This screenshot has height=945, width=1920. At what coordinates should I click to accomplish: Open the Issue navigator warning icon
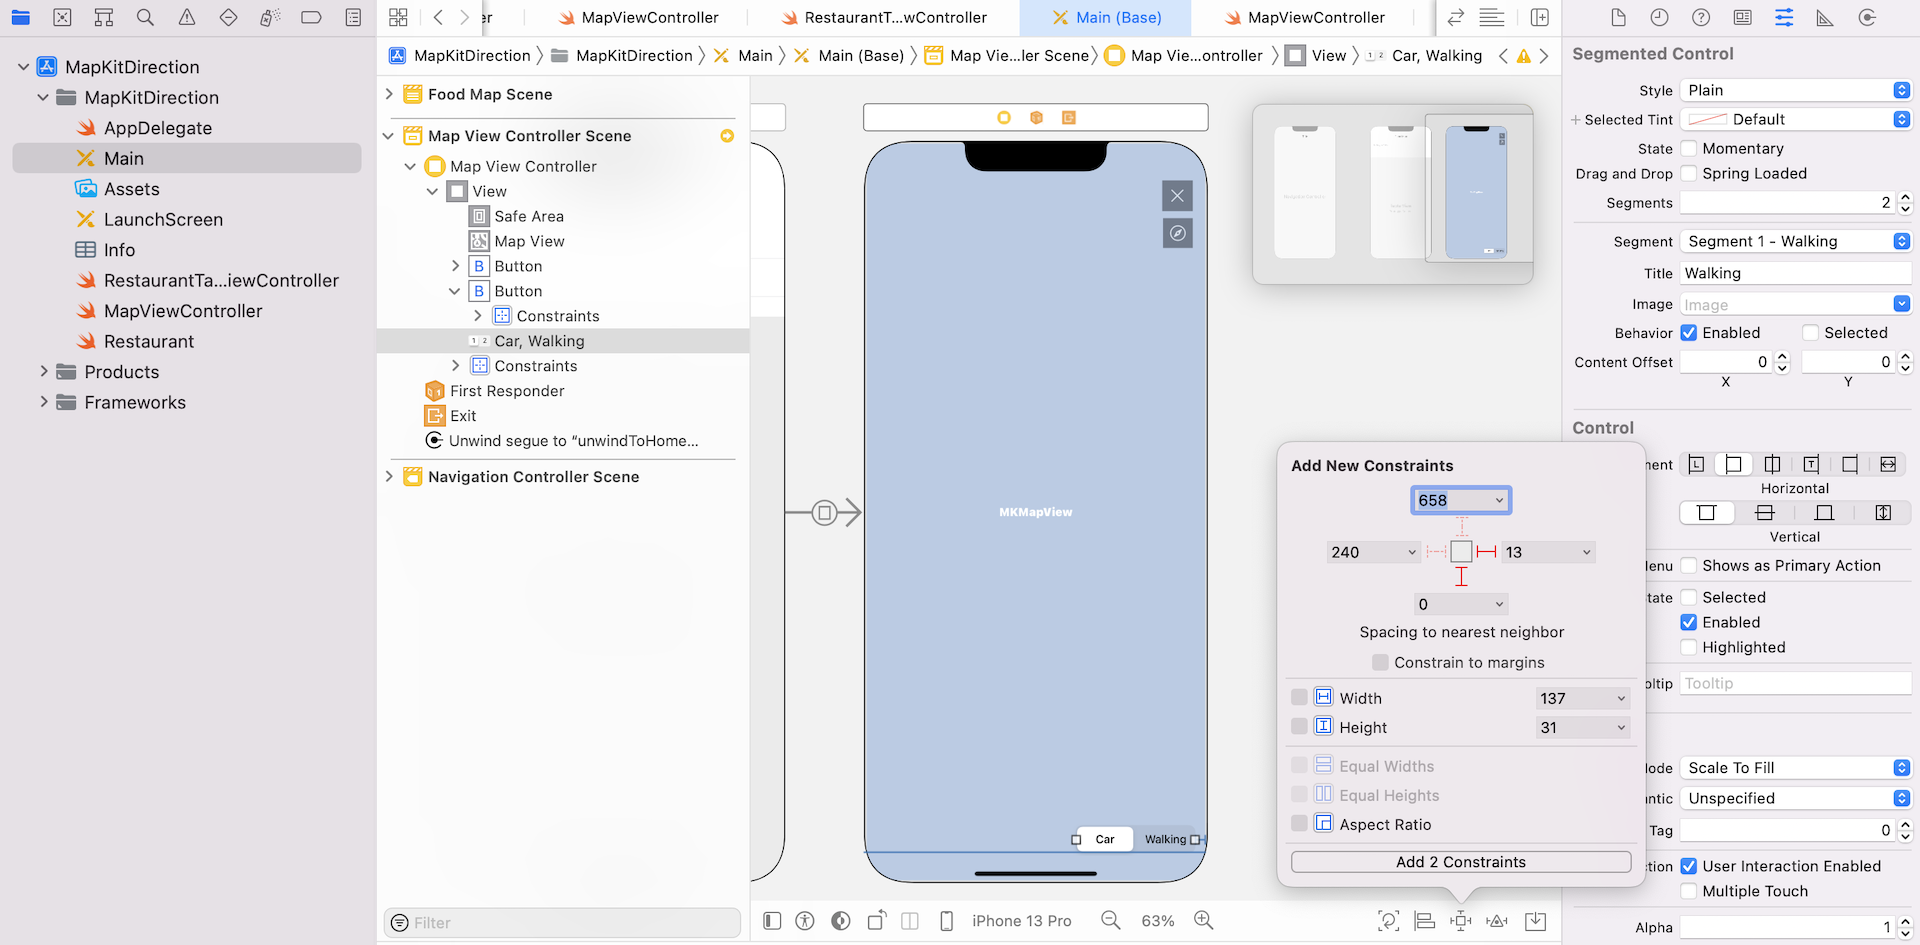187,17
